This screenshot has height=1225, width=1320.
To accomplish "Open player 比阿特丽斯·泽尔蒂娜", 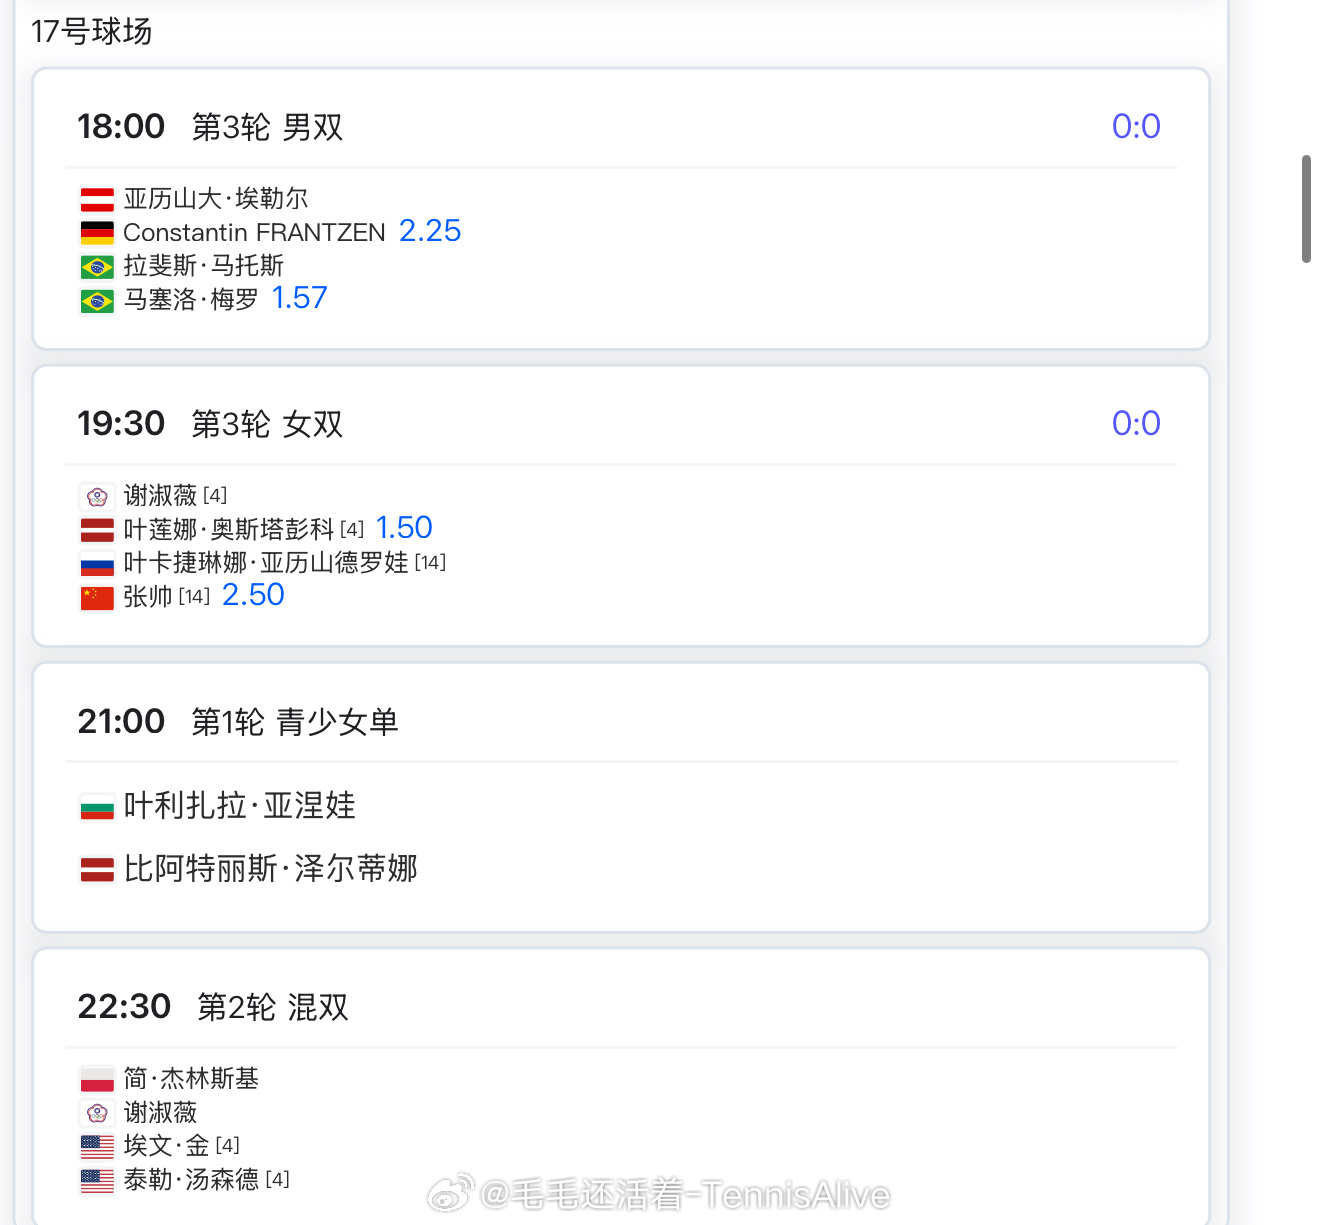I will (x=270, y=868).
